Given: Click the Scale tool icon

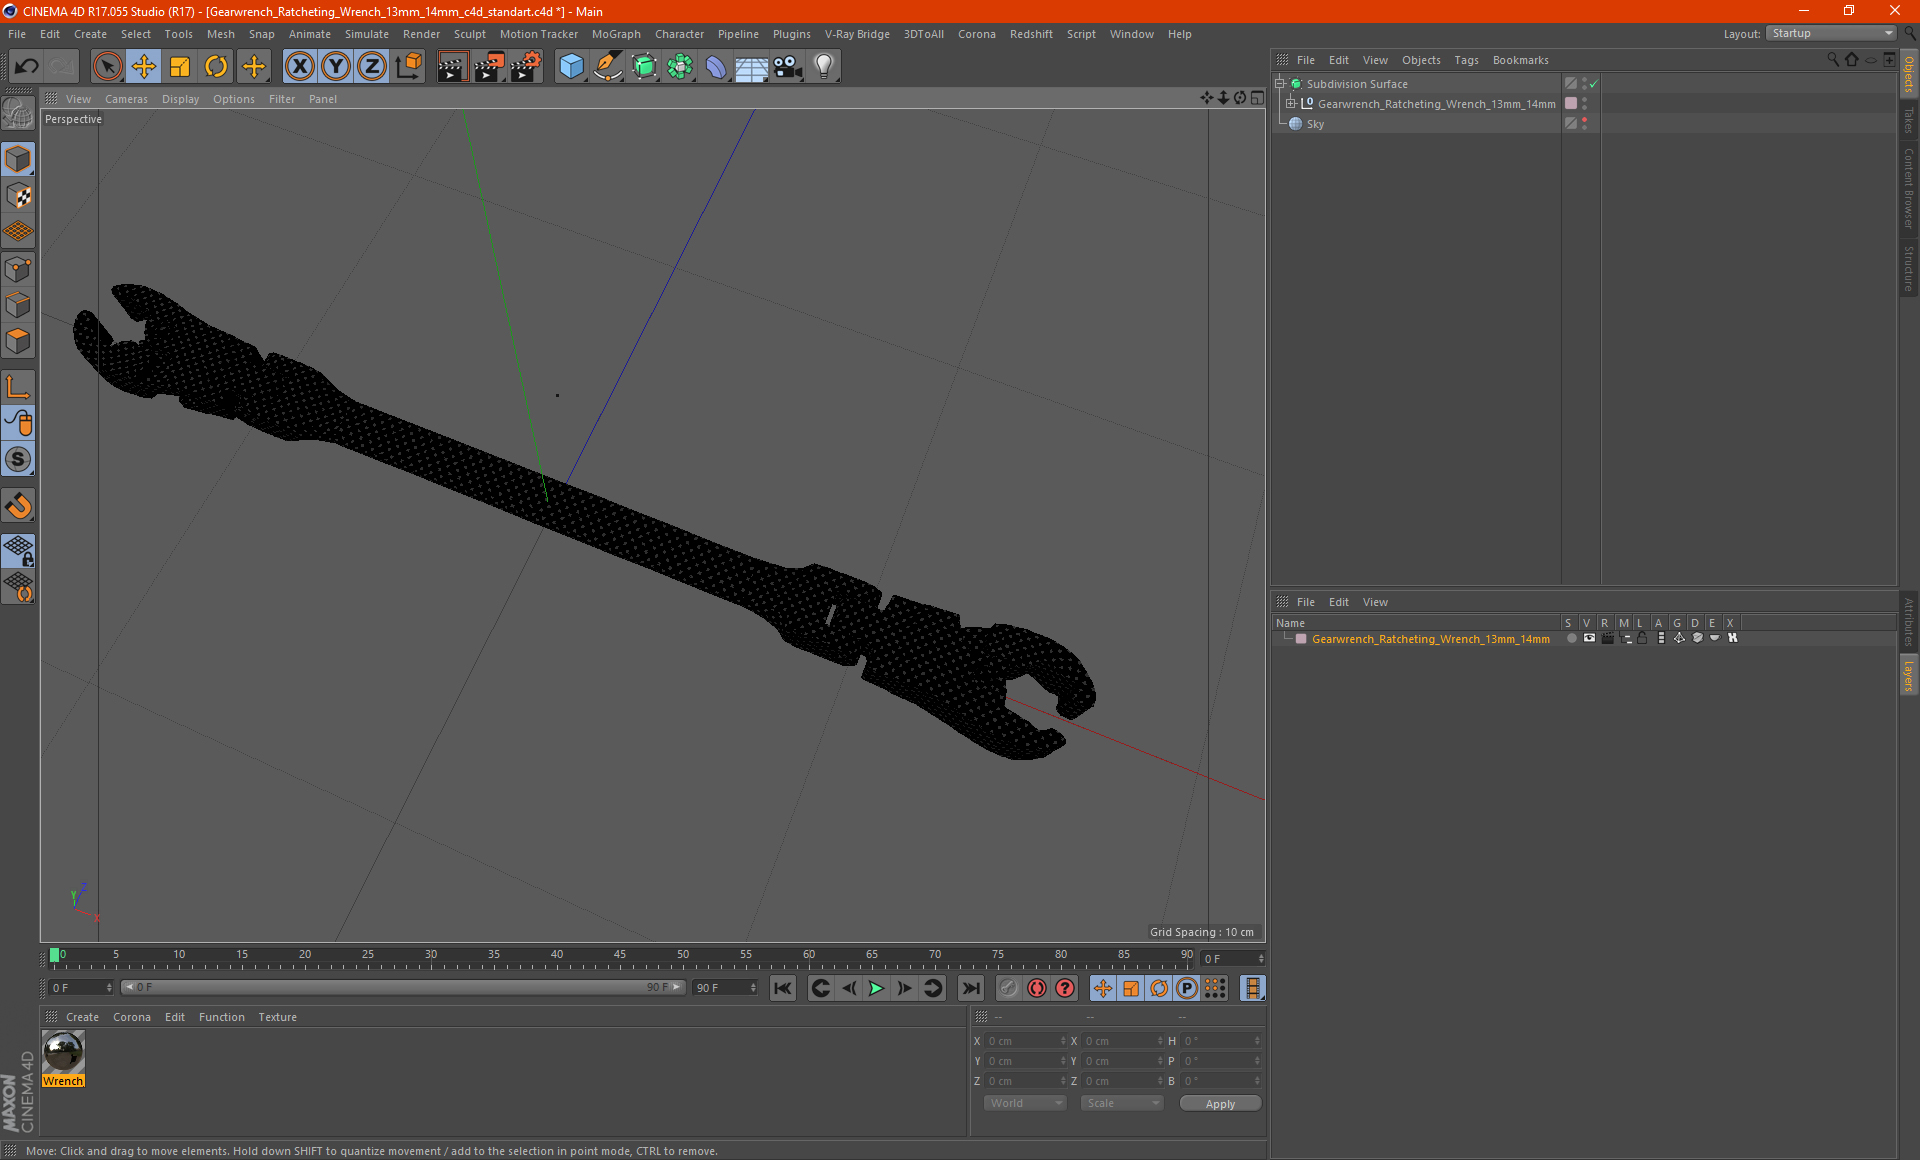Looking at the screenshot, I should (180, 67).
